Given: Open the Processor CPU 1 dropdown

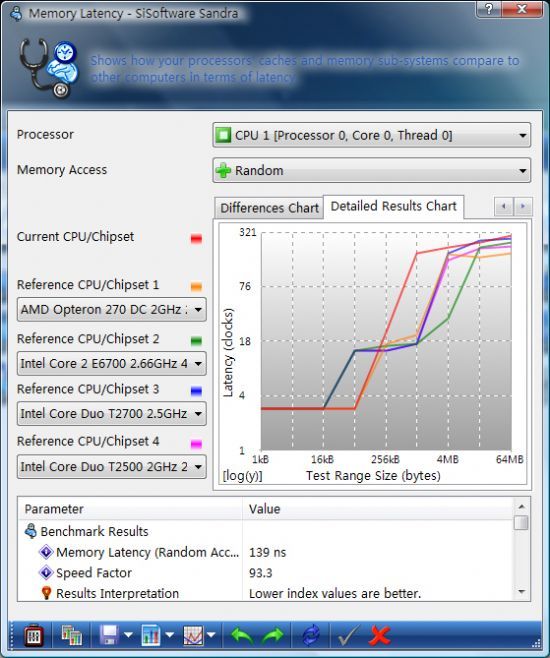Looking at the screenshot, I should [x=372, y=135].
